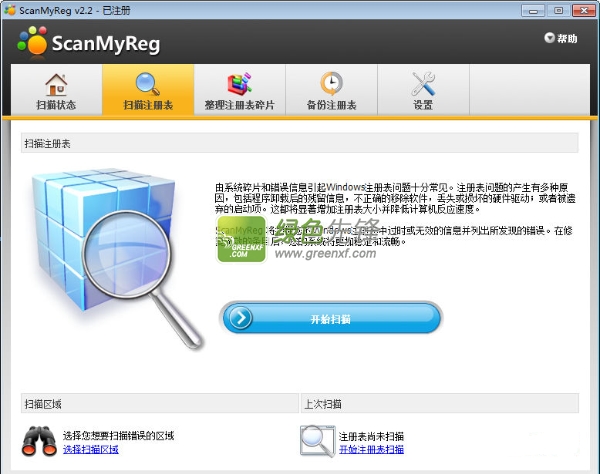Image resolution: width=600 pixels, height=474 pixels.
Task: Click the ScanMyReg logo
Action: (89, 42)
